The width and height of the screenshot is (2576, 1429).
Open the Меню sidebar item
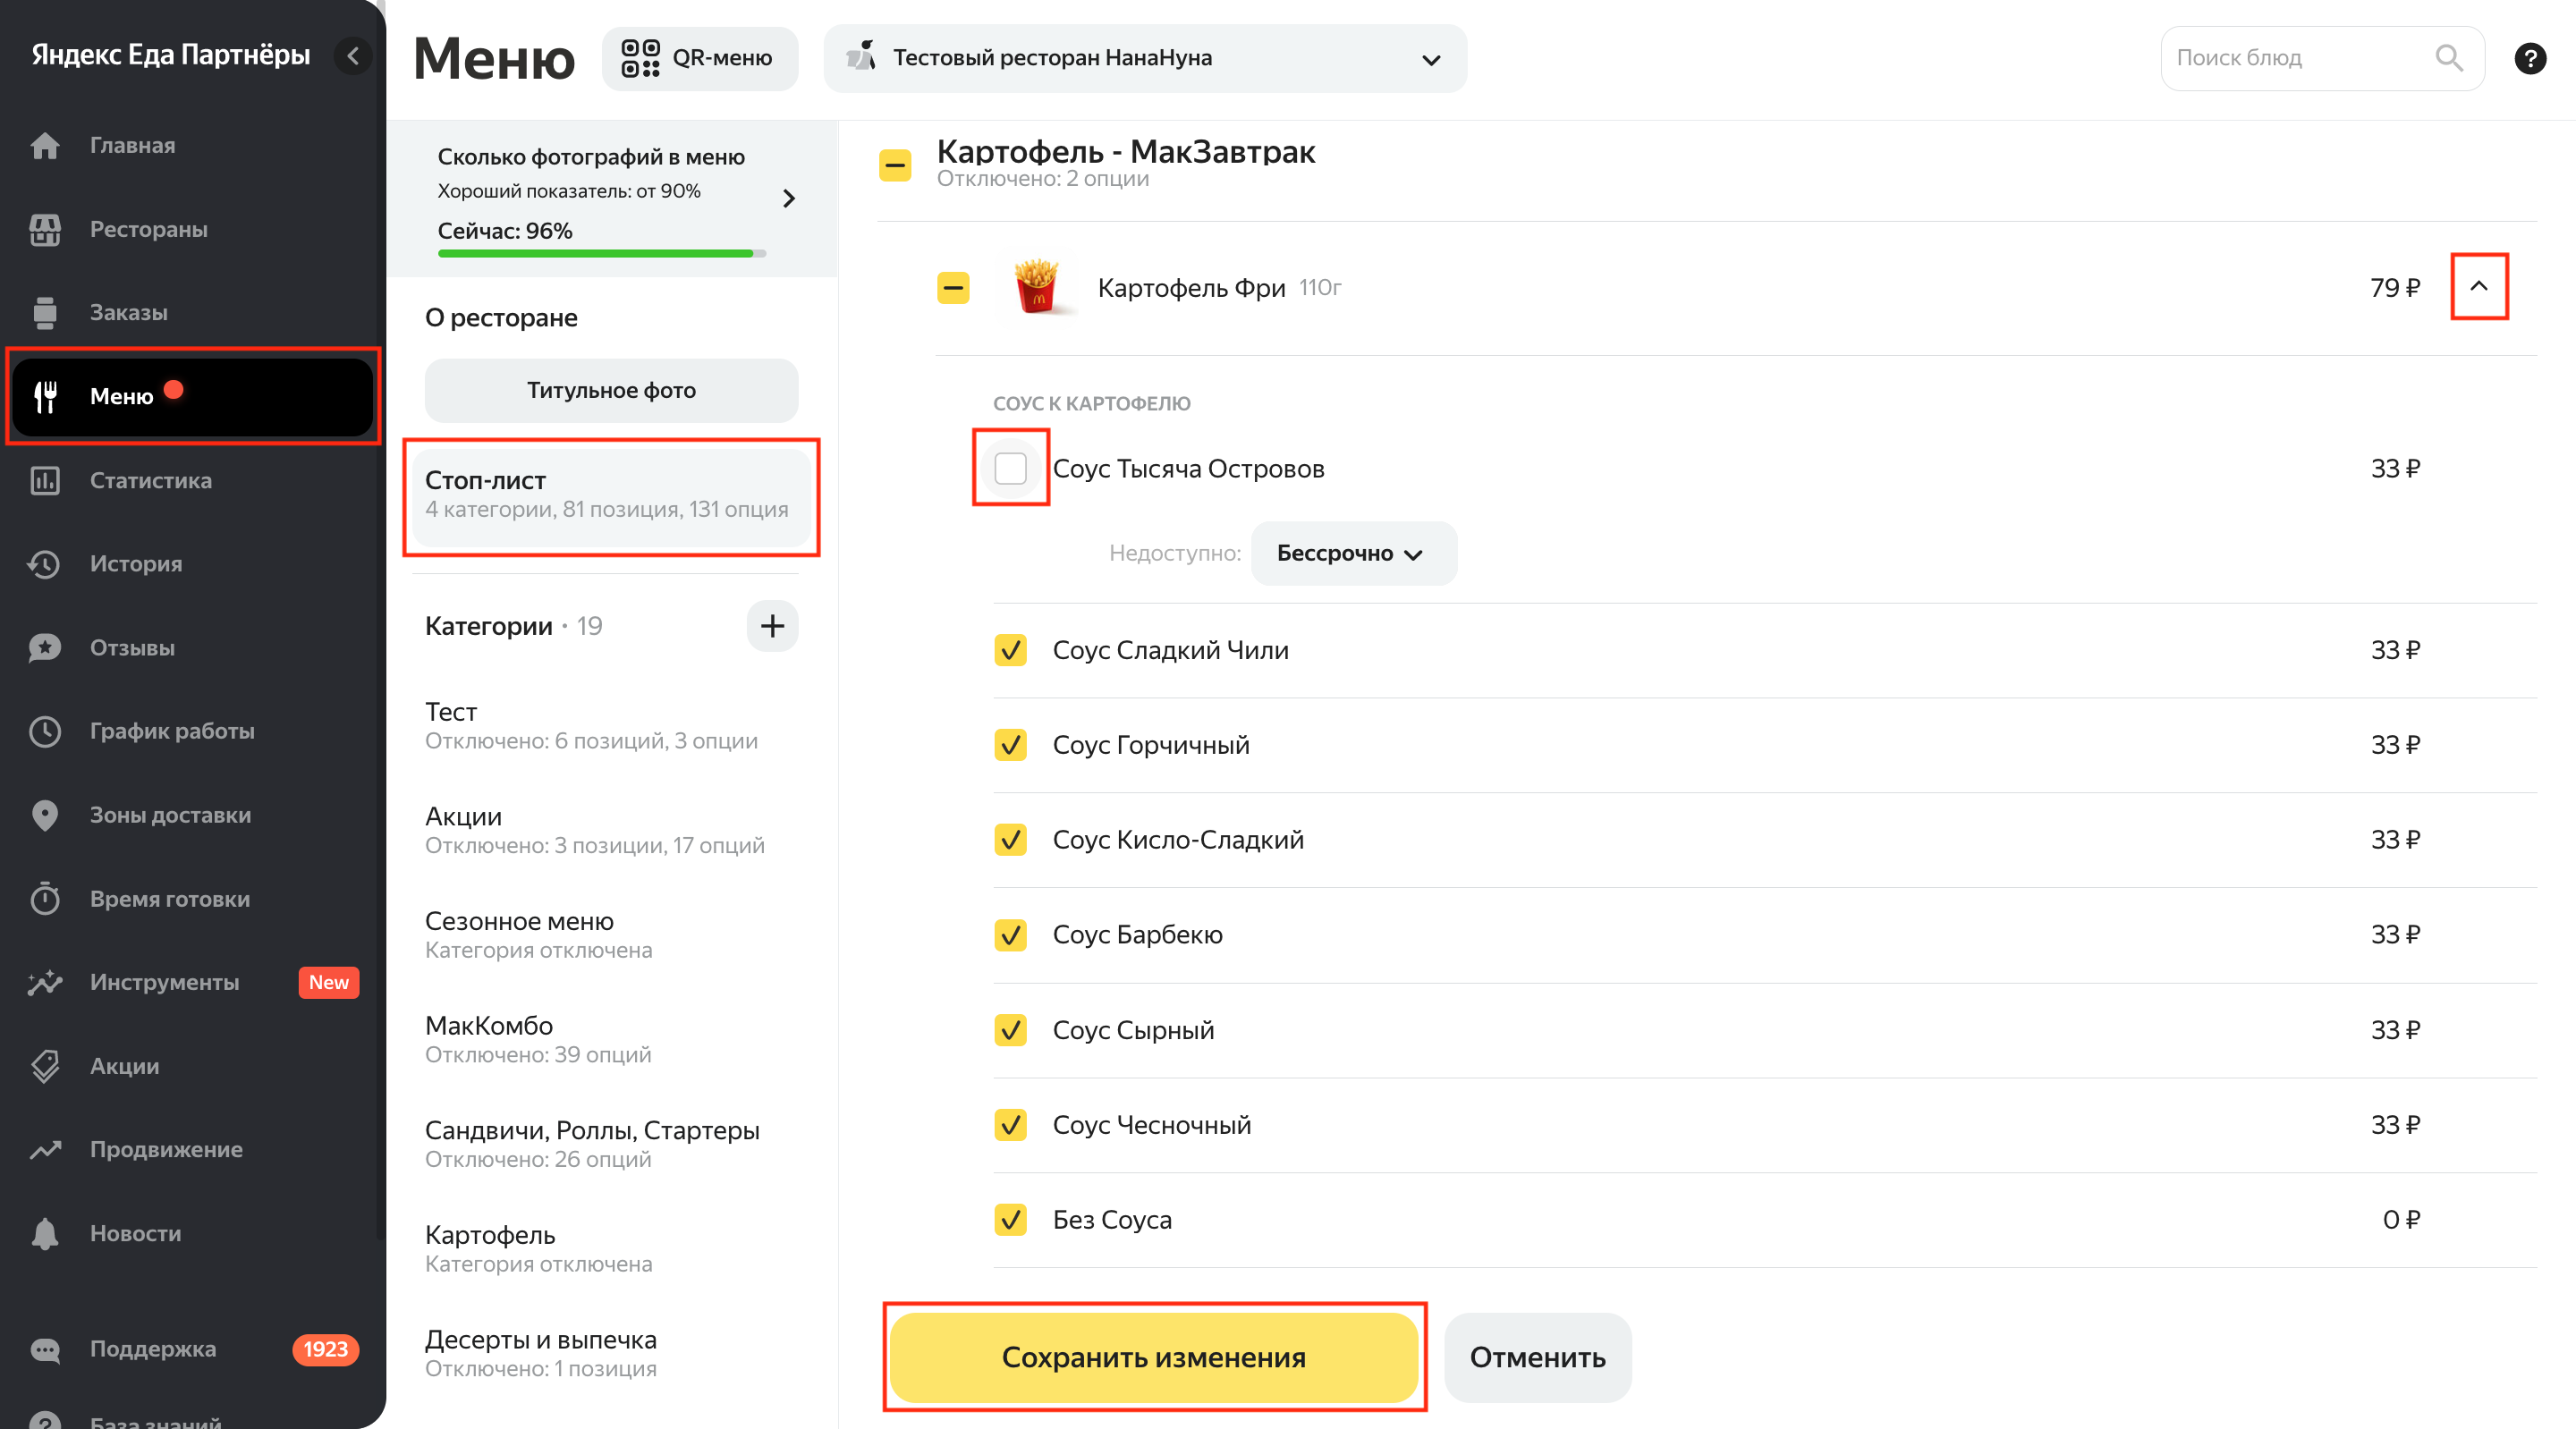(x=193, y=397)
